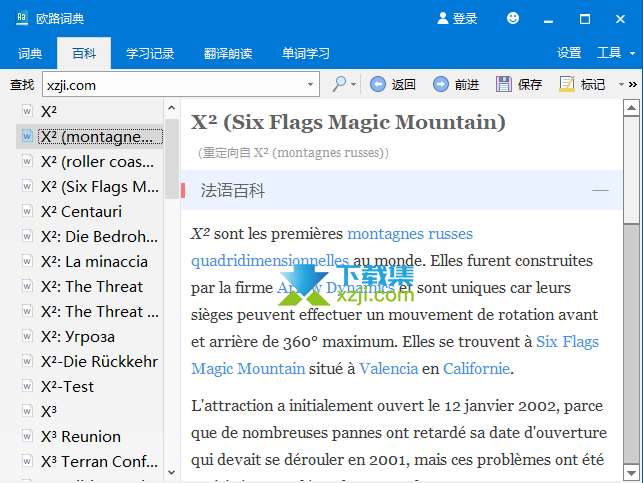This screenshot has height=483, width=643.
Task: Open the dropdown arrow next to 标记
Action: tap(621, 84)
